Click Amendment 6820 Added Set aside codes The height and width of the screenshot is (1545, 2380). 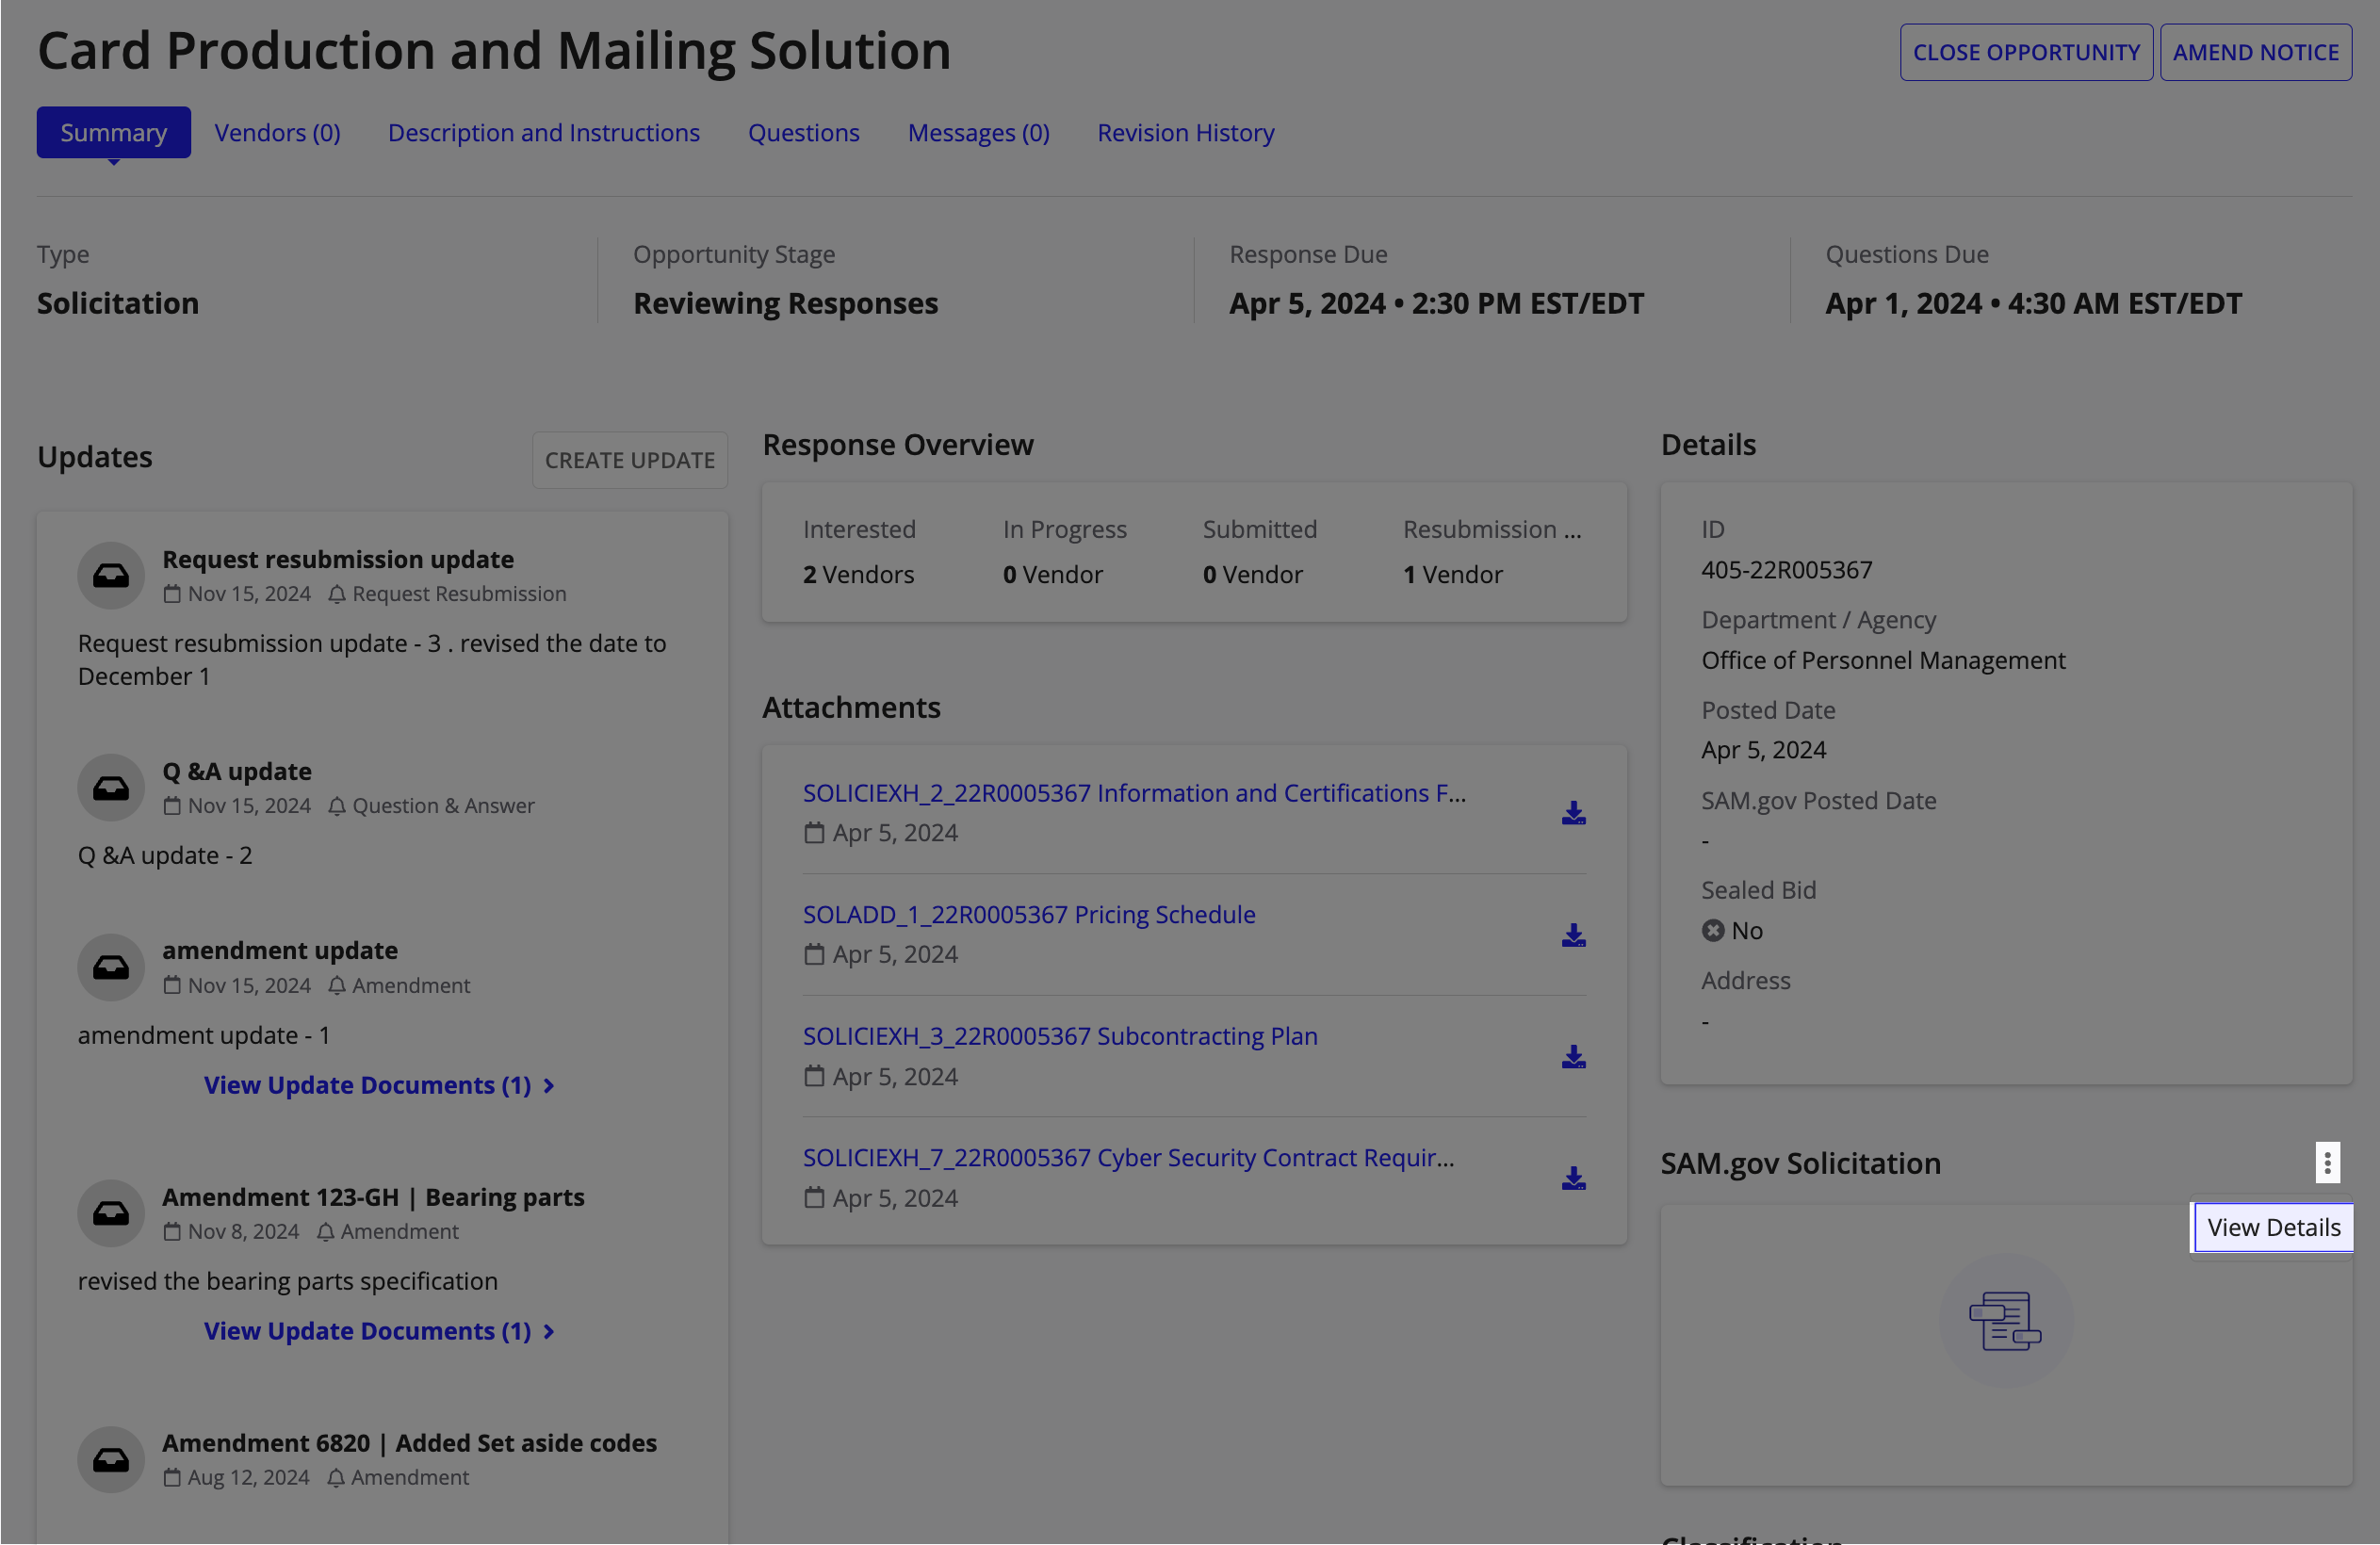click(x=409, y=1443)
